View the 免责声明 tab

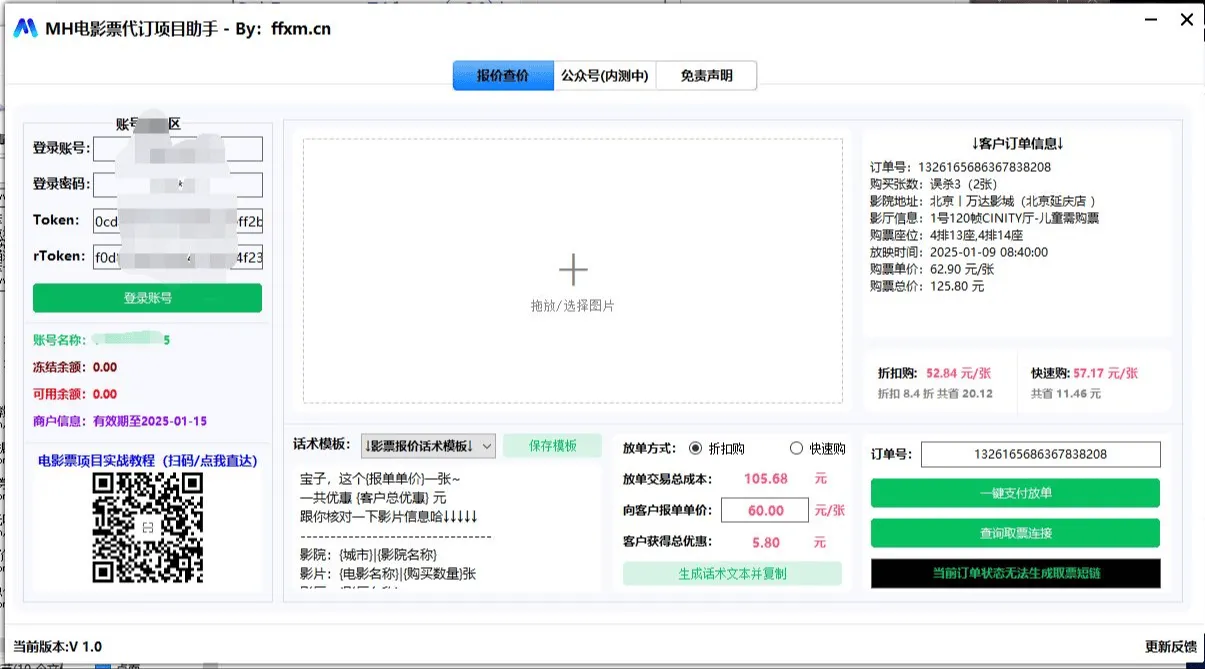click(x=706, y=75)
